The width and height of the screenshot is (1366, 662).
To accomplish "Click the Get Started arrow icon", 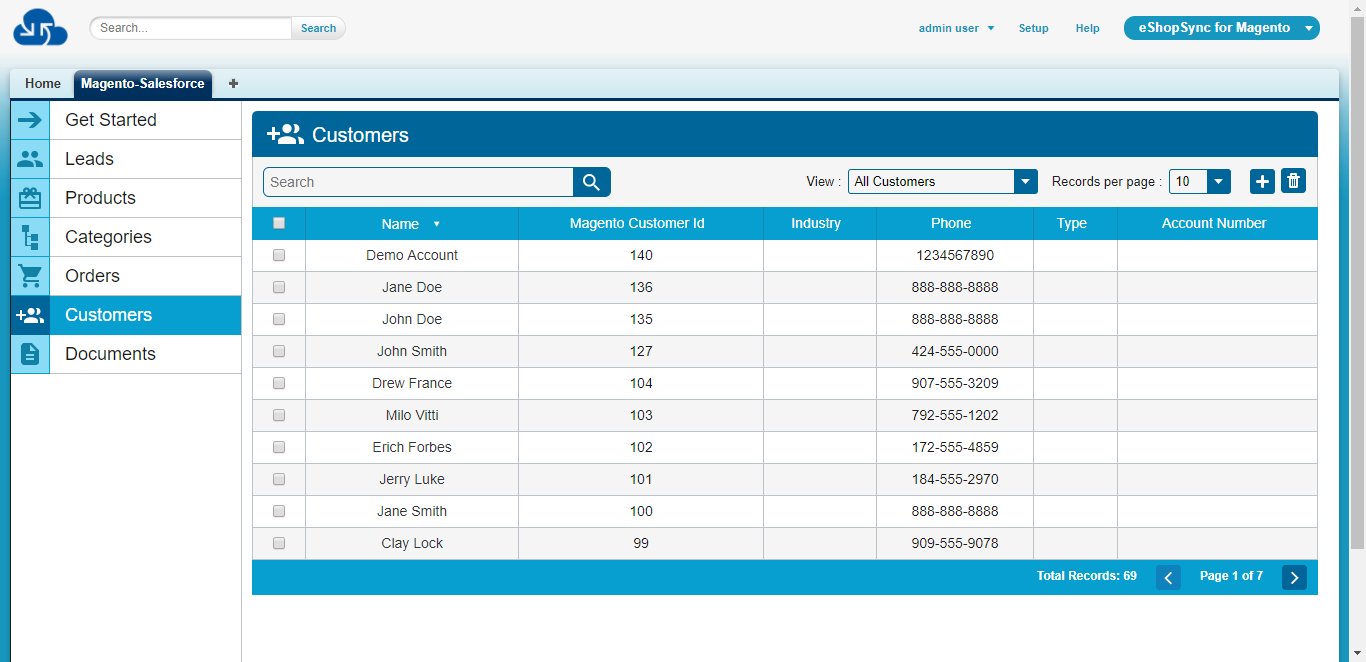I will pyautogui.click(x=30, y=120).
